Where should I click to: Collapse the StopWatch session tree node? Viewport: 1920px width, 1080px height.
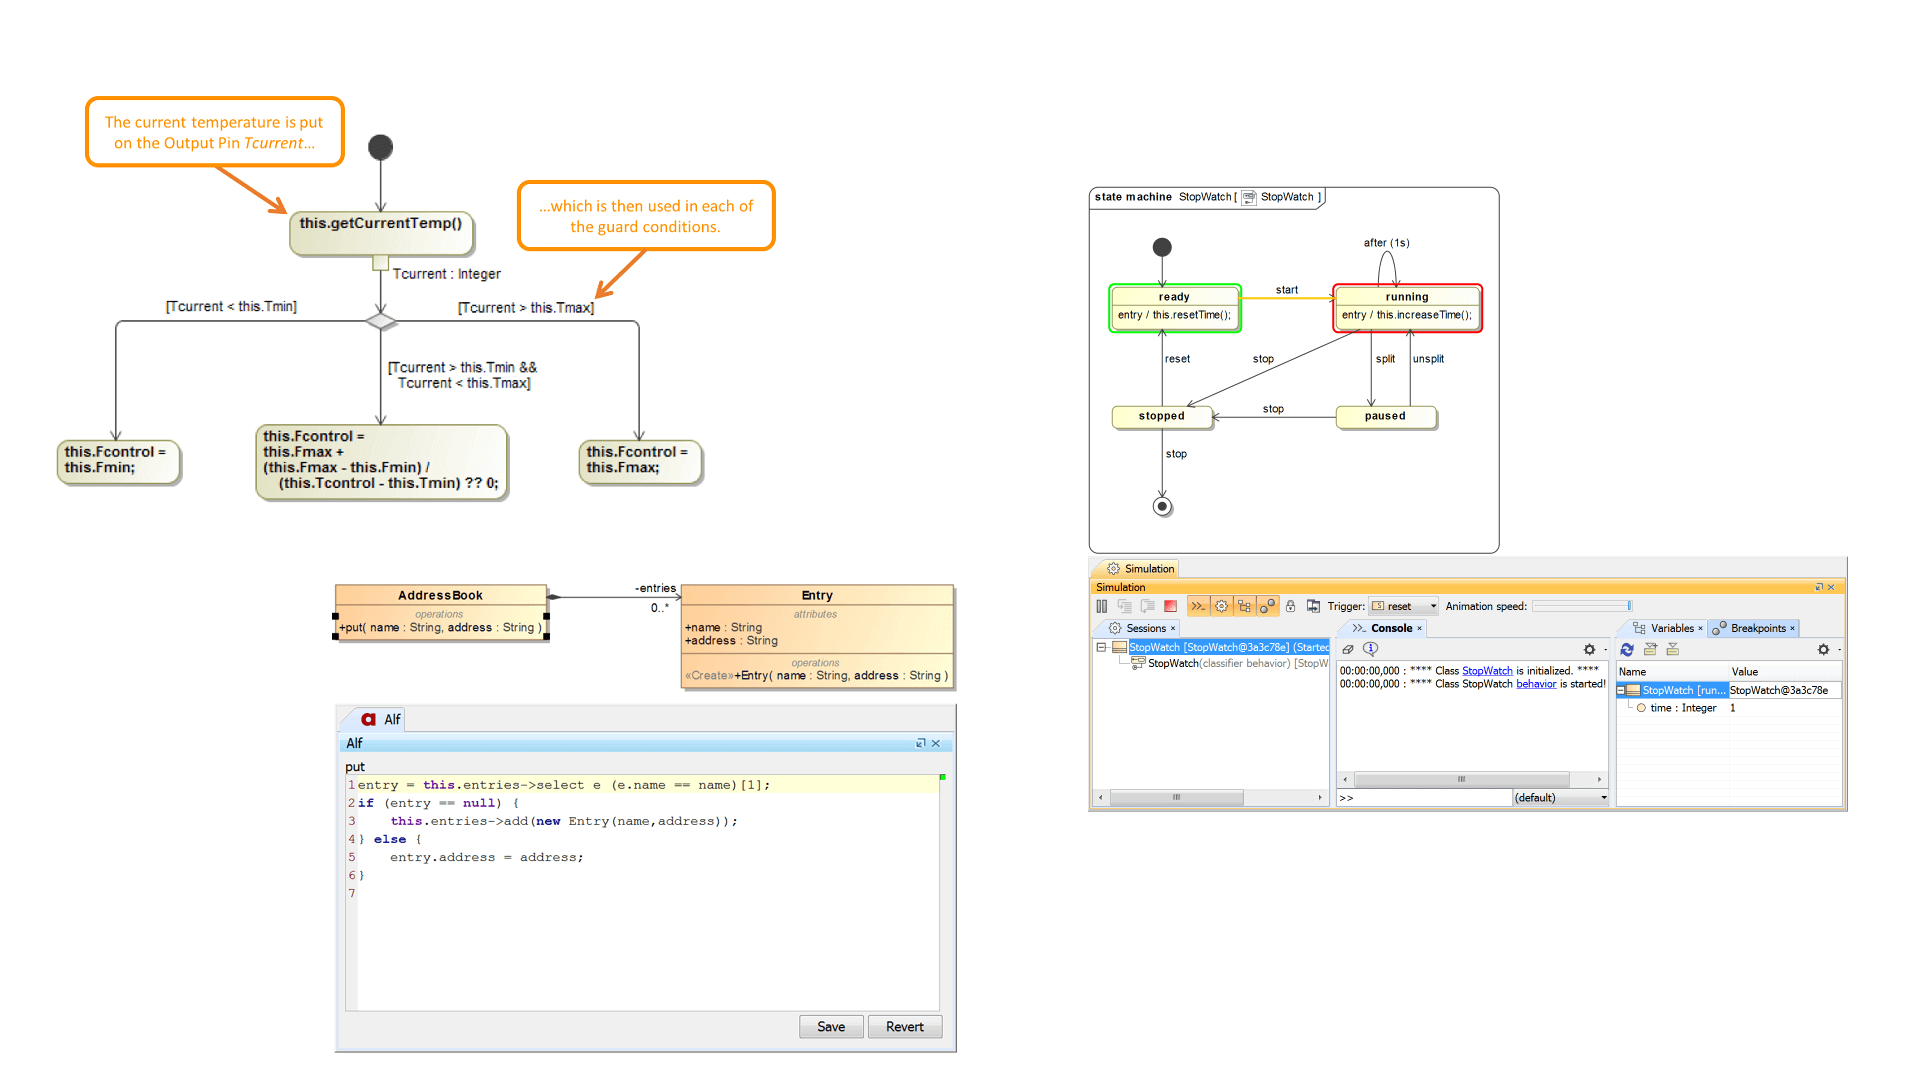coord(1101,647)
